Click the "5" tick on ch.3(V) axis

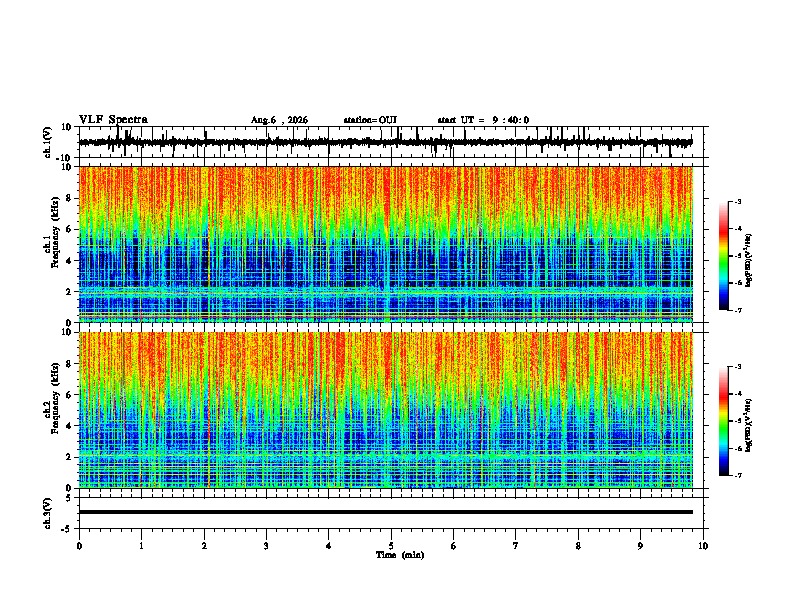tap(69, 498)
